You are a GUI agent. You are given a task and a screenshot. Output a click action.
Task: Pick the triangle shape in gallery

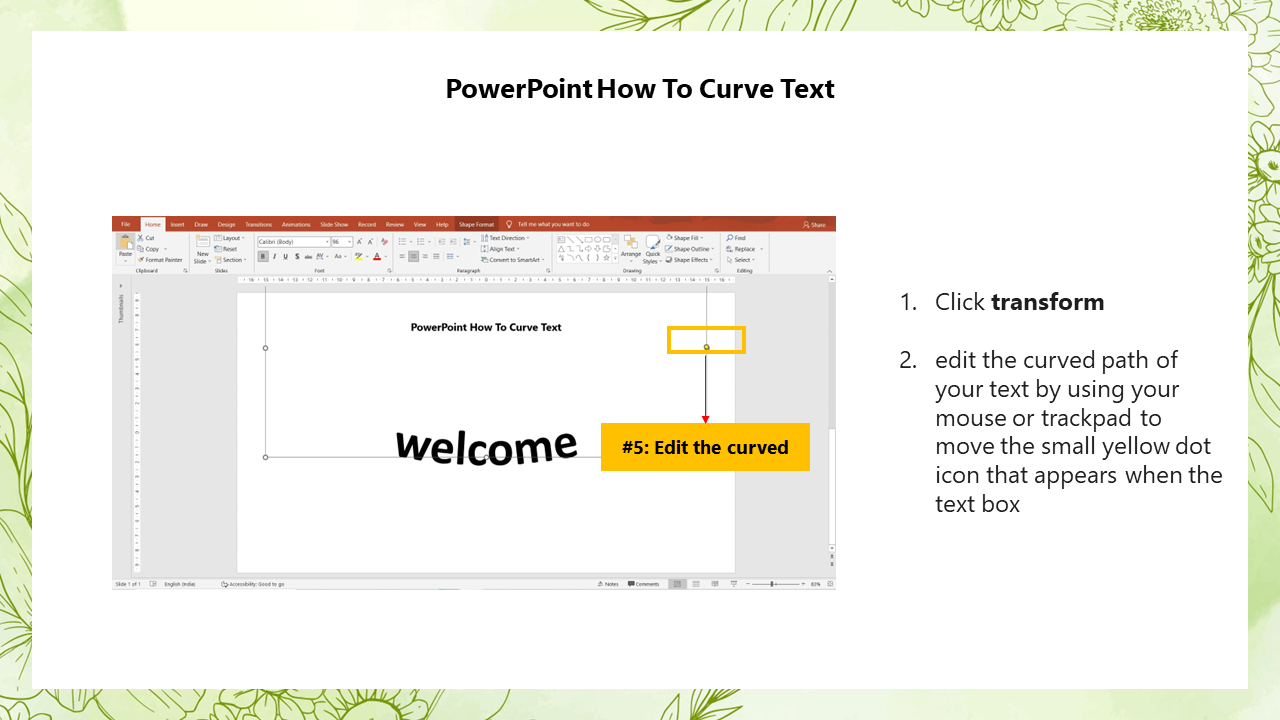[x=561, y=249]
